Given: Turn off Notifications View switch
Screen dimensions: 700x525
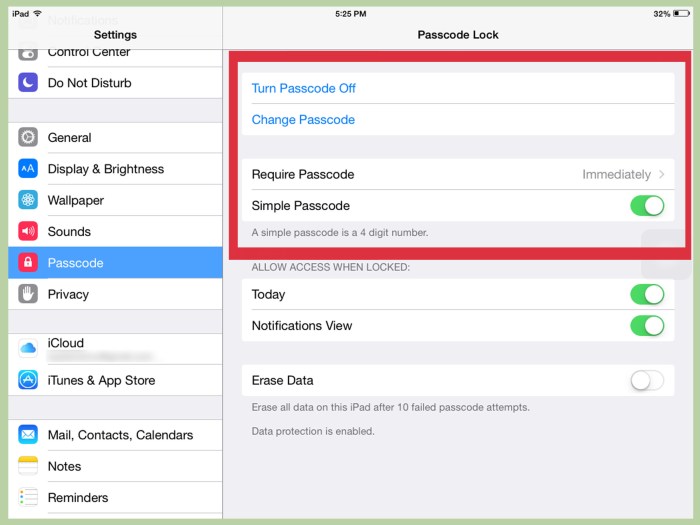Looking at the screenshot, I should [647, 326].
